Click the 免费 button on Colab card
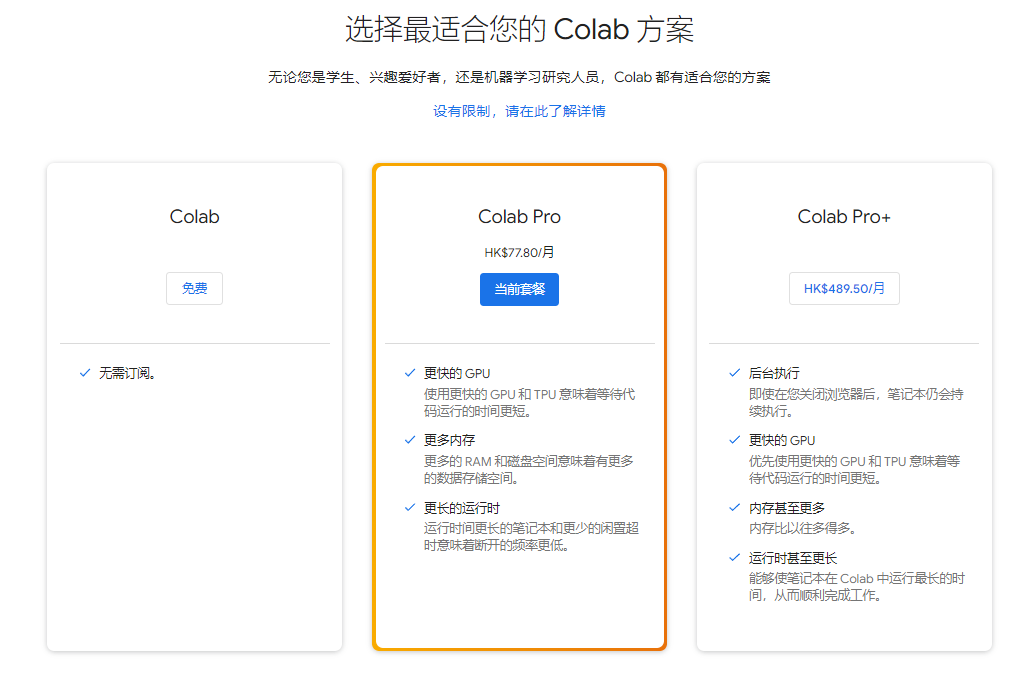This screenshot has width=1030, height=673. (x=194, y=288)
